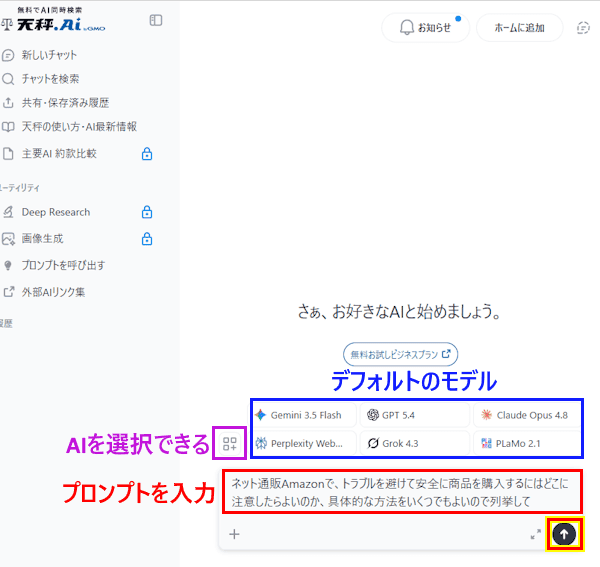Open Deep Research utility
Image resolution: width=600 pixels, height=567 pixels.
point(56,212)
